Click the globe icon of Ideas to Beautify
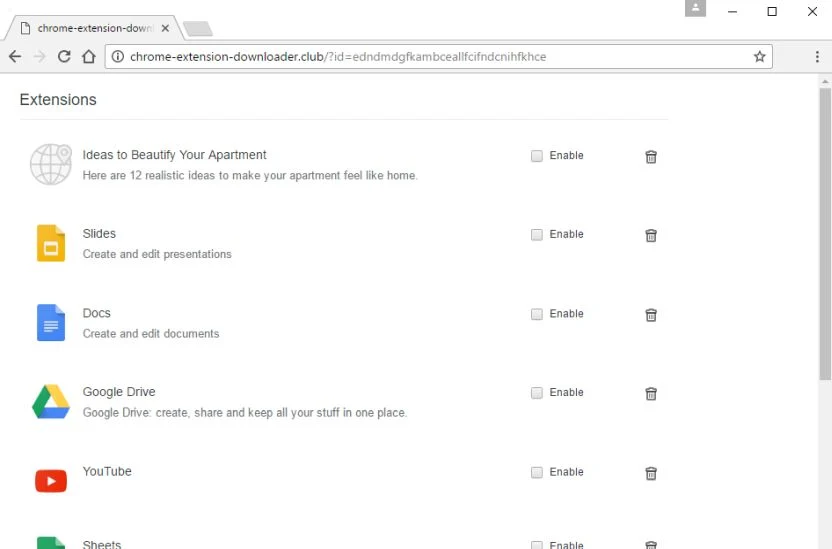832x549 pixels. (50, 164)
